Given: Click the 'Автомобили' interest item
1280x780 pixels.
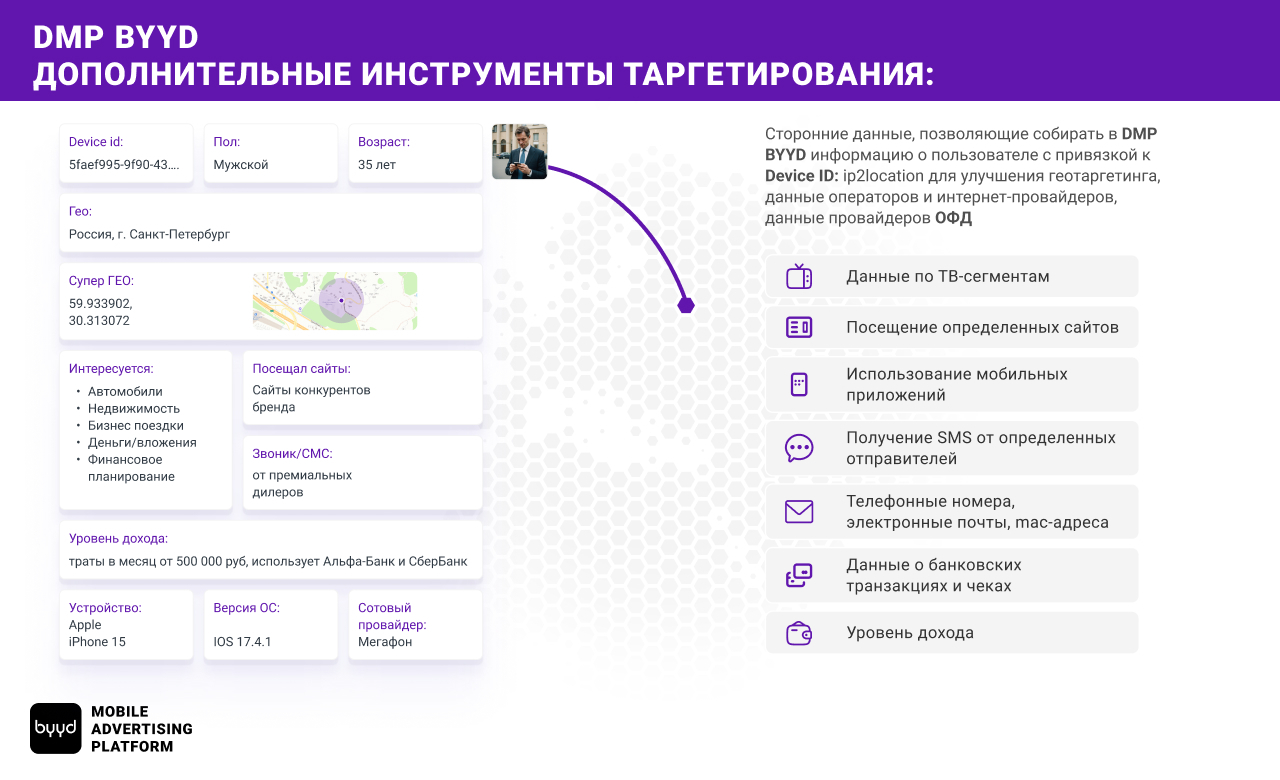Looking at the screenshot, I should pyautogui.click(x=125, y=392).
